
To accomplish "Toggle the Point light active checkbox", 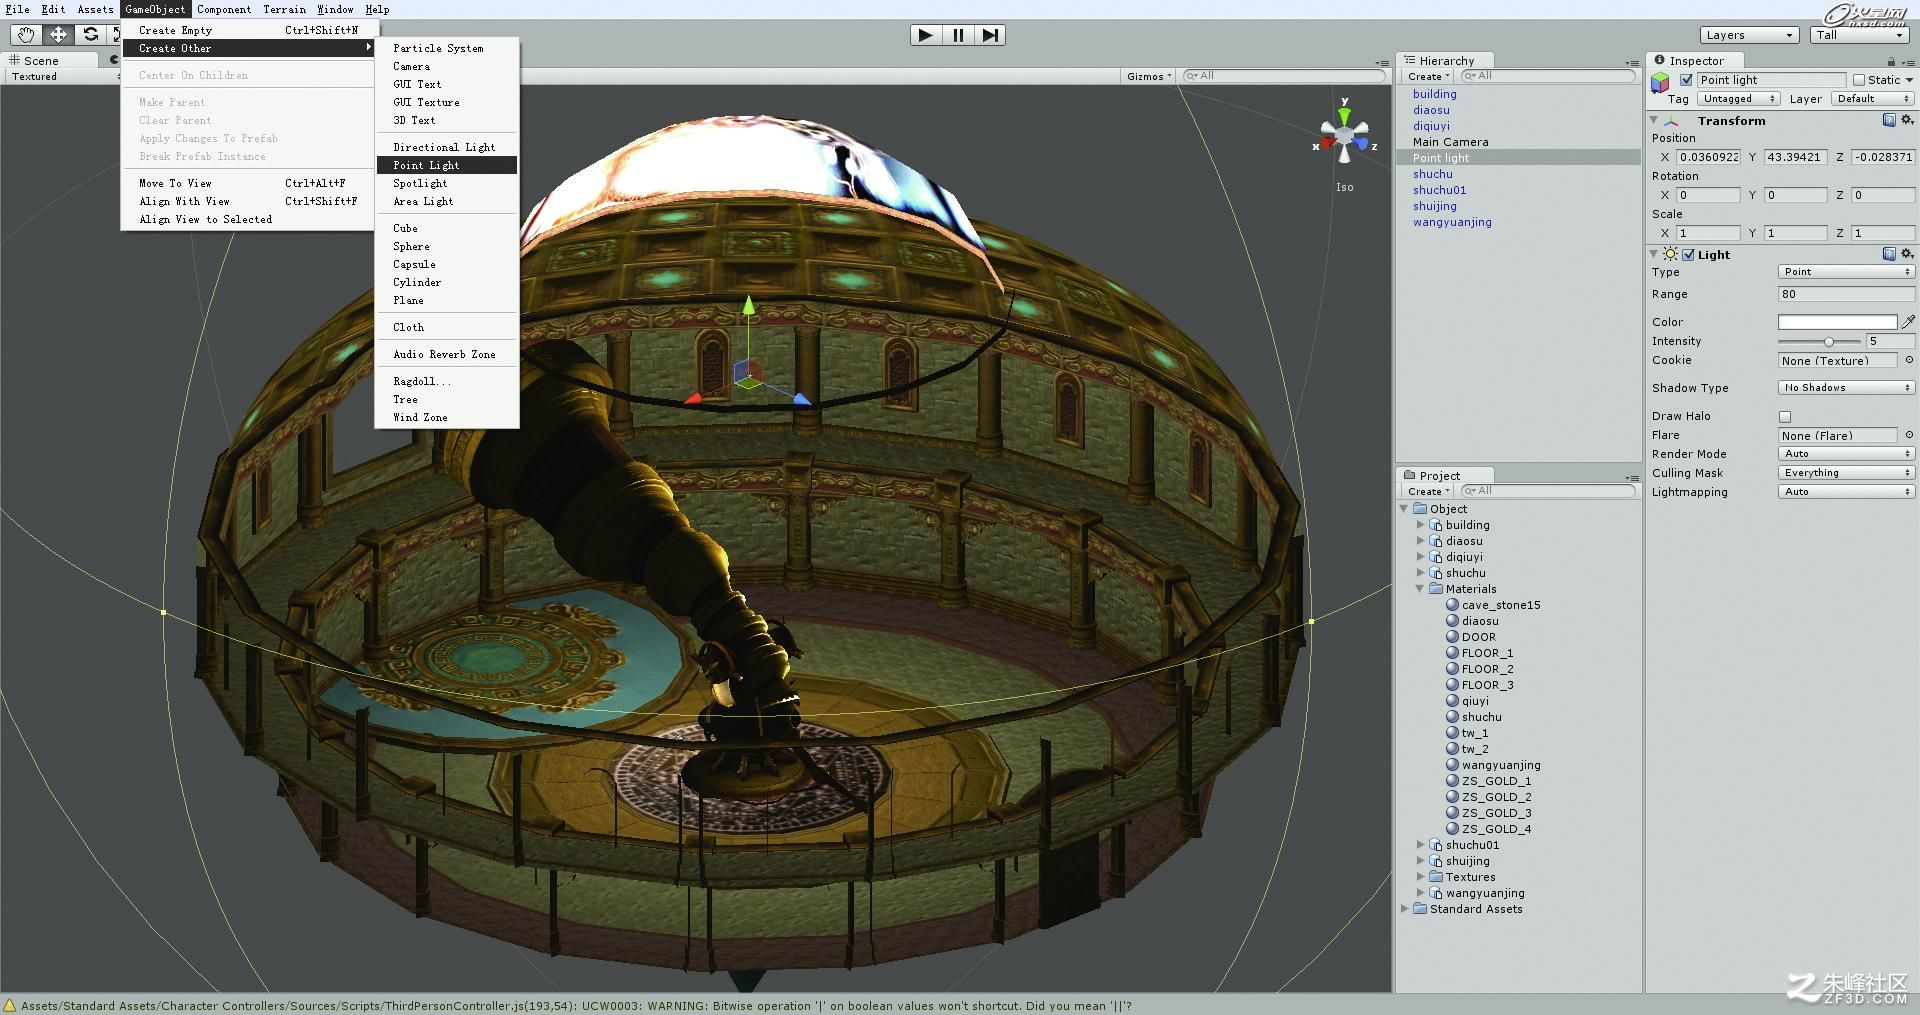I will [1686, 80].
